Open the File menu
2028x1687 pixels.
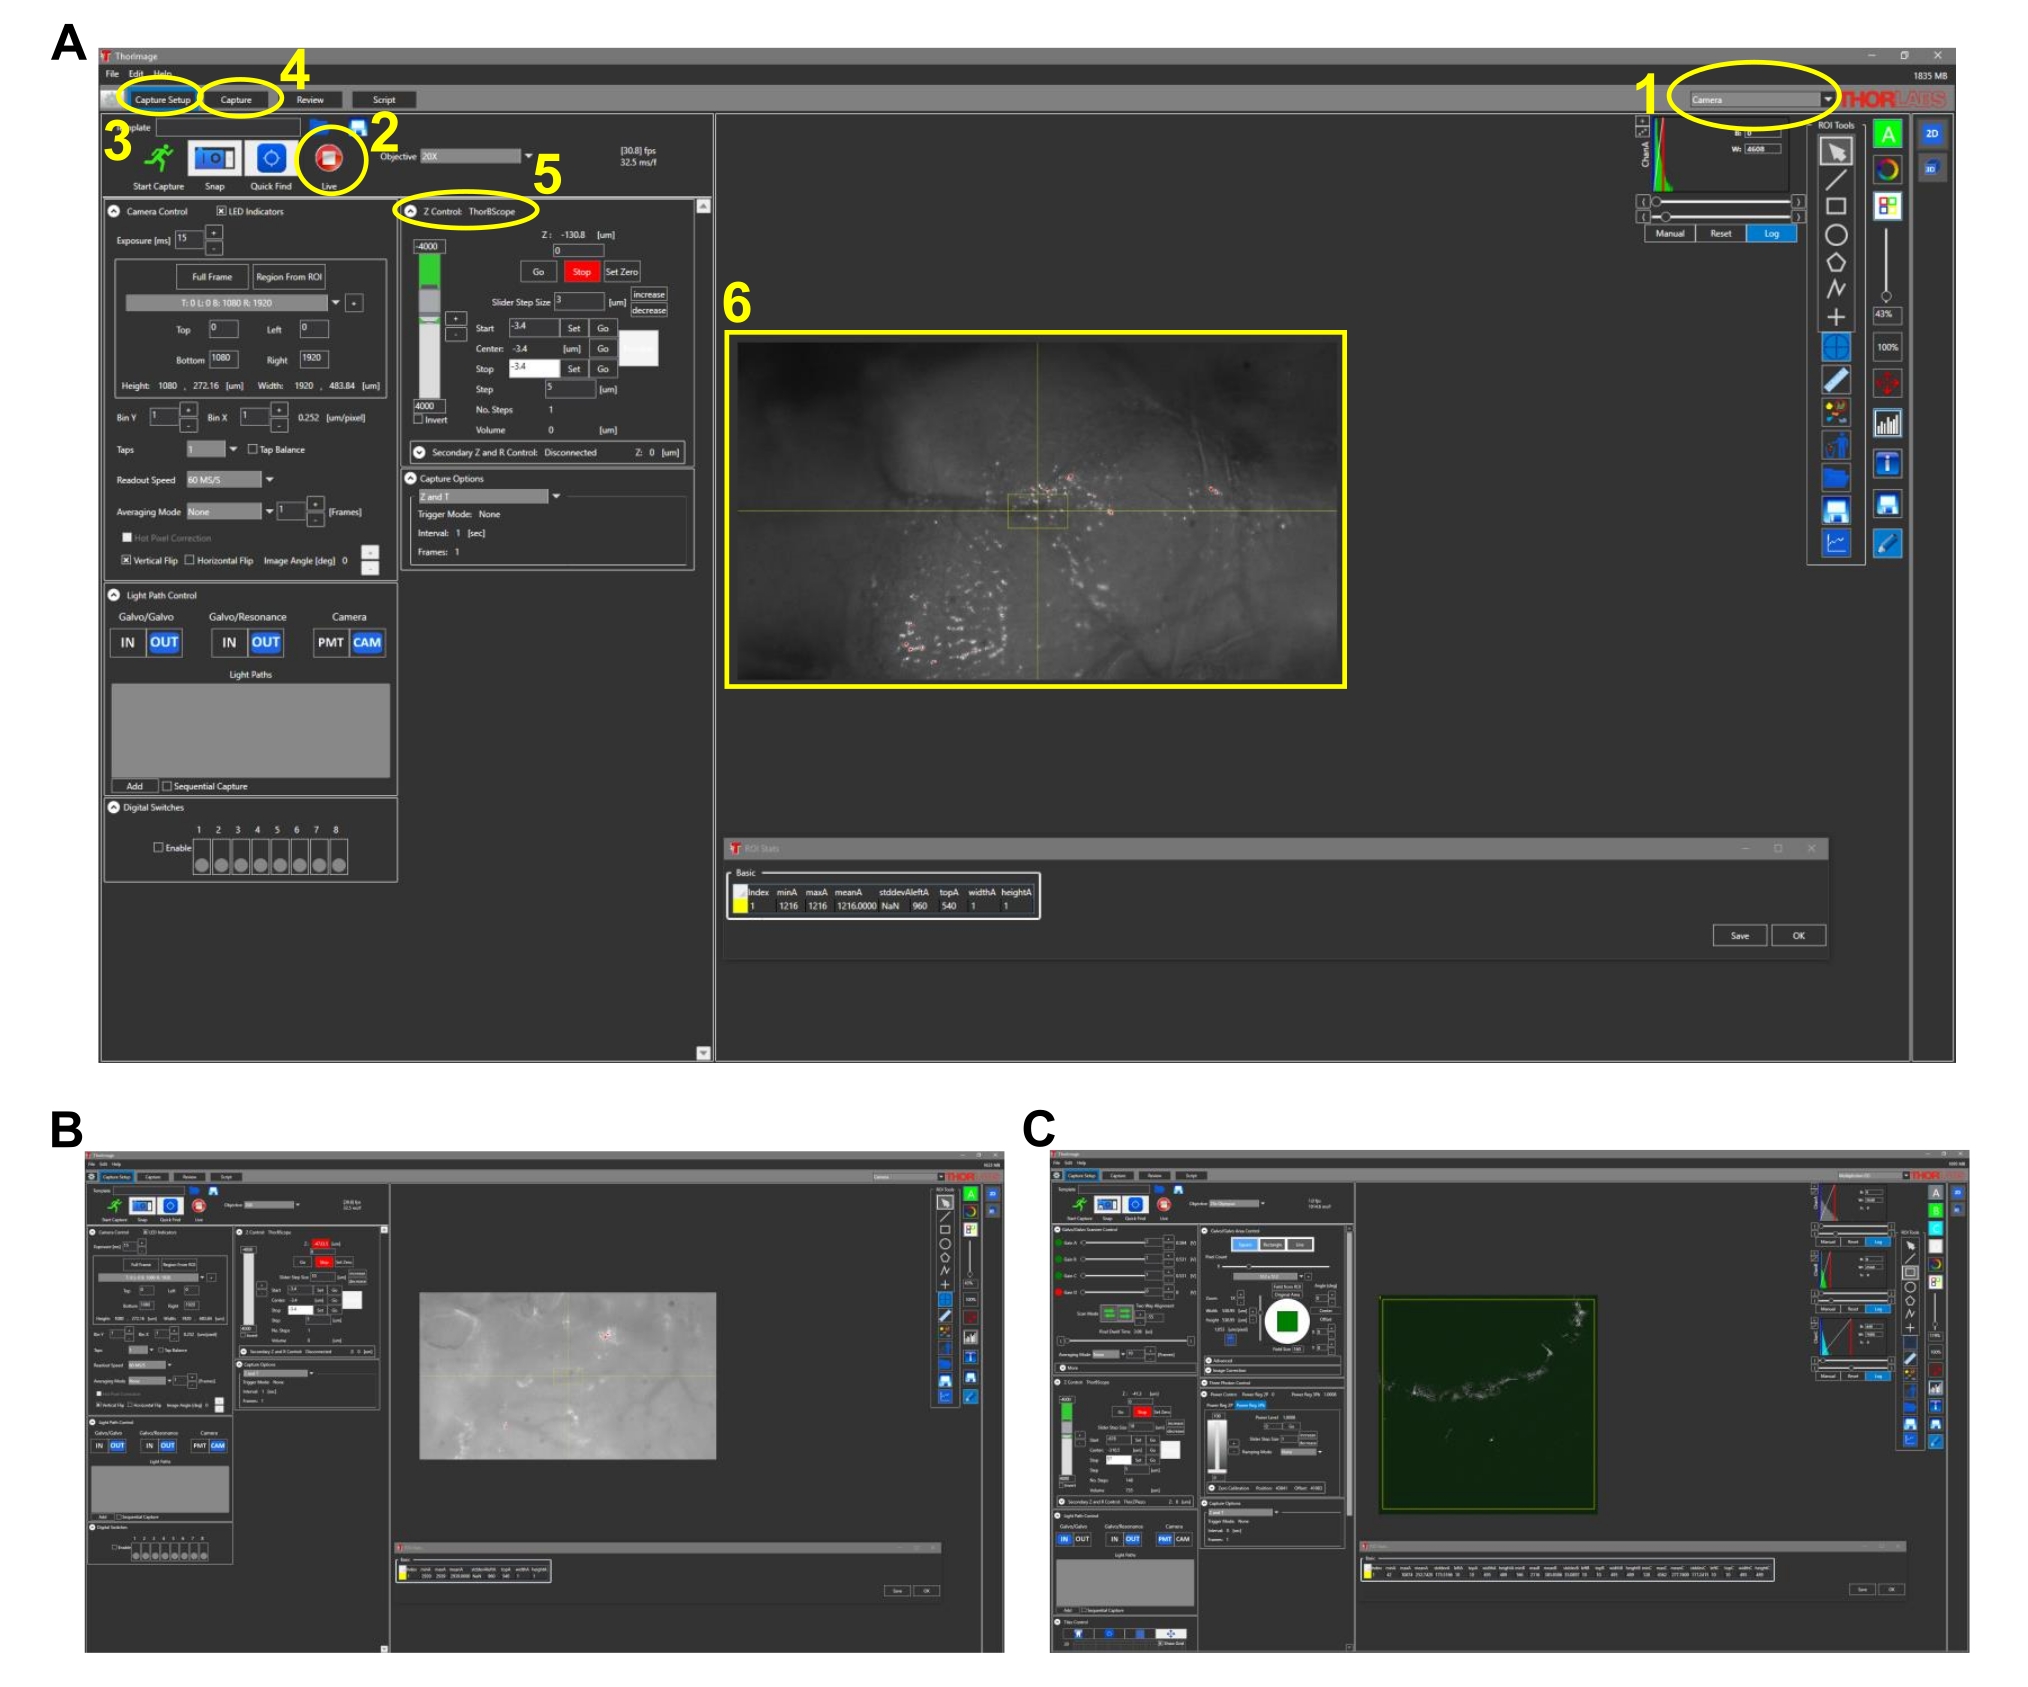pyautogui.click(x=112, y=74)
